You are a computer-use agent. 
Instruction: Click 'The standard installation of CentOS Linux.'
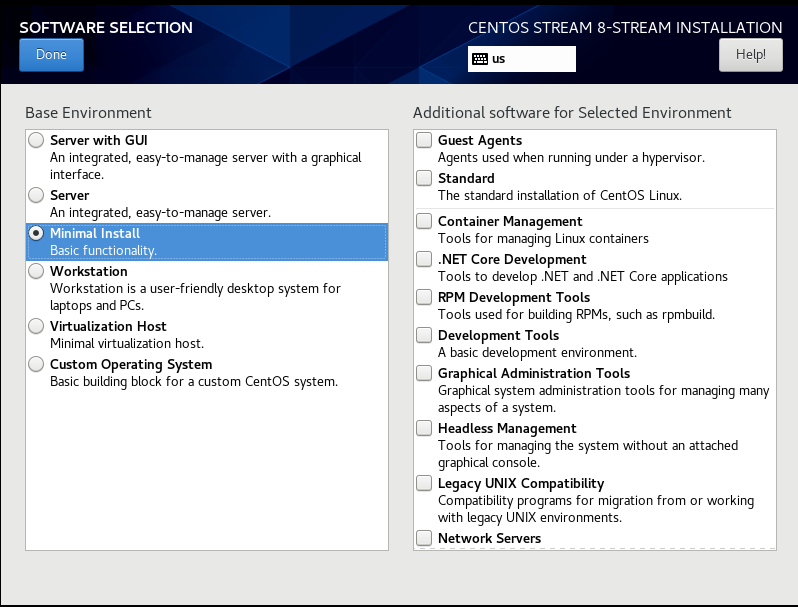coord(560,195)
